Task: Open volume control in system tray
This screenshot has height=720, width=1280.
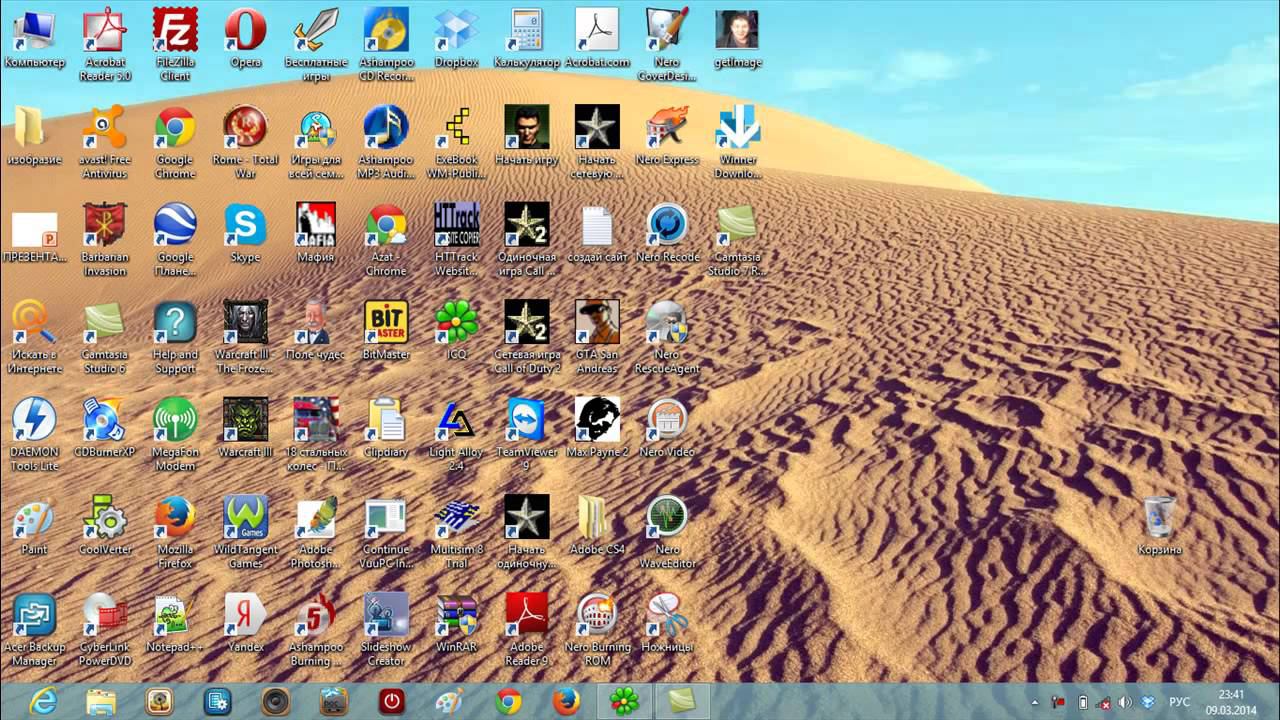Action: [1126, 702]
